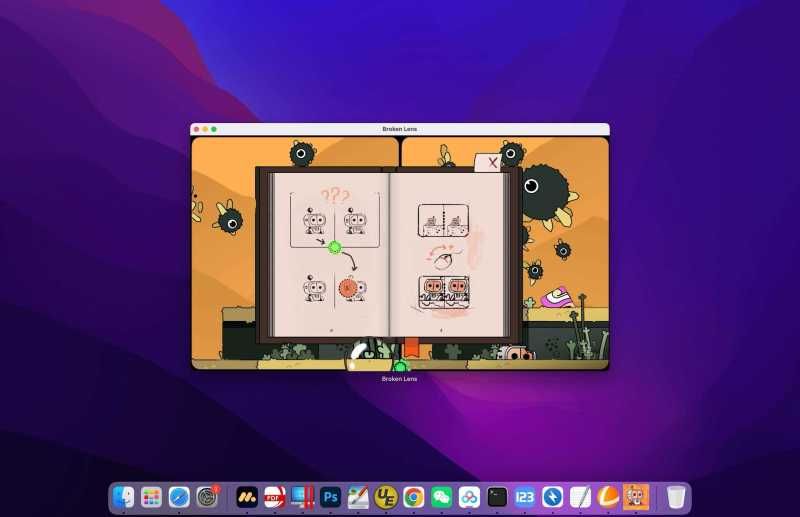This screenshot has width=800, height=517.
Task: Open Finder from the dock
Action: (x=123, y=497)
